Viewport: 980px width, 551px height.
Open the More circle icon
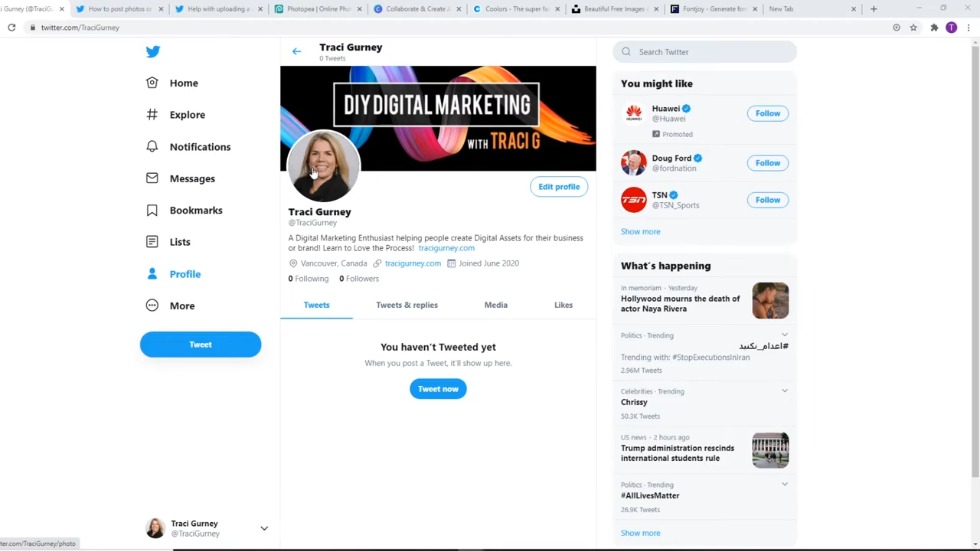pos(152,305)
